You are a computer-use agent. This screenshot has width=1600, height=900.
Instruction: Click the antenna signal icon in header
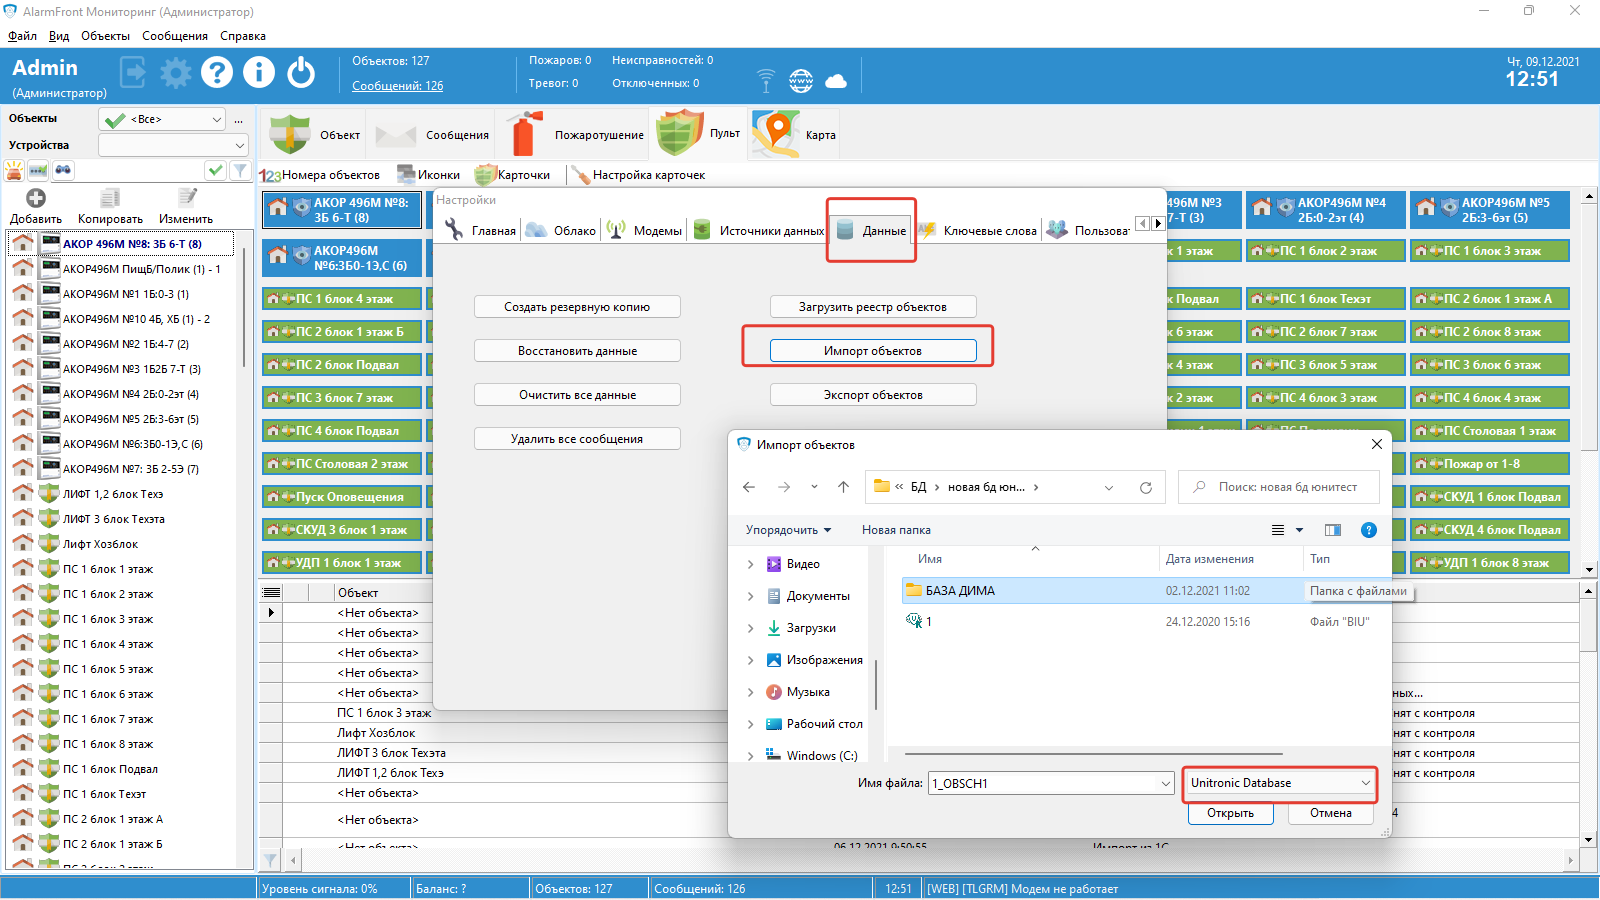click(766, 80)
